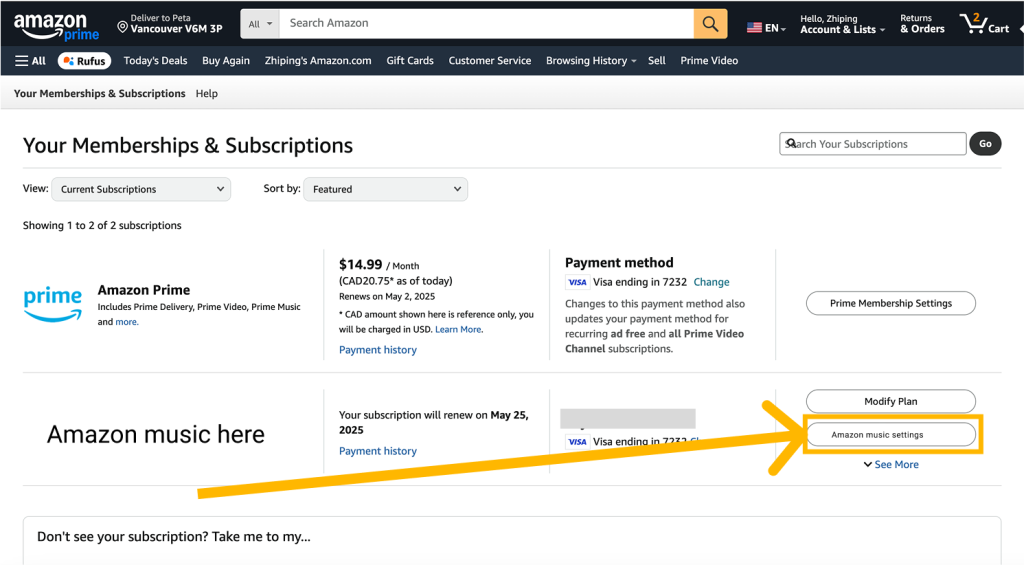
Task: Open Today's Deals in navigation bar
Action: pyautogui.click(x=155, y=61)
